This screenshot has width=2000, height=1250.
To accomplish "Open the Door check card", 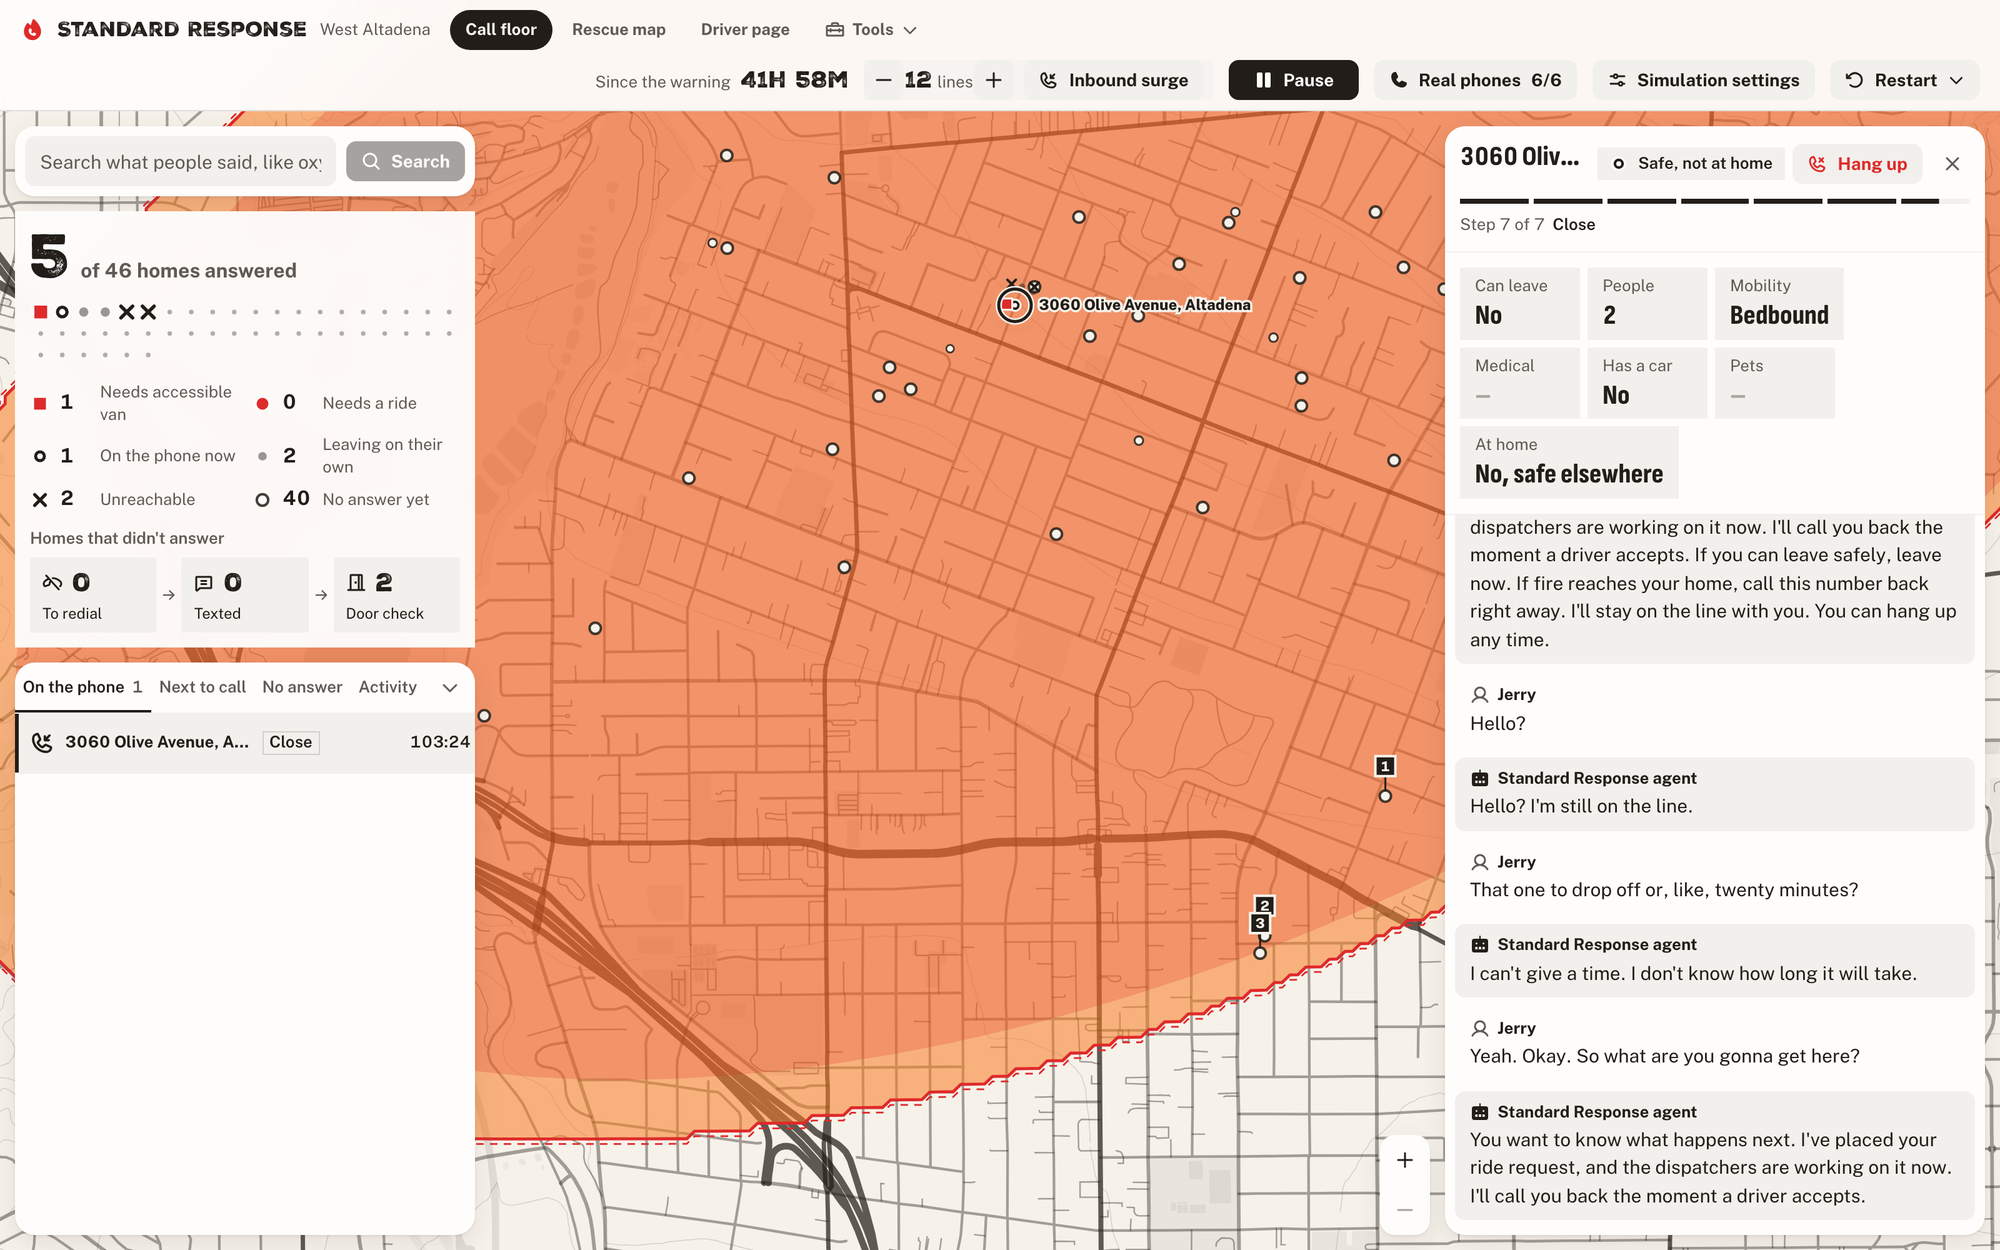I will pyautogui.click(x=397, y=595).
